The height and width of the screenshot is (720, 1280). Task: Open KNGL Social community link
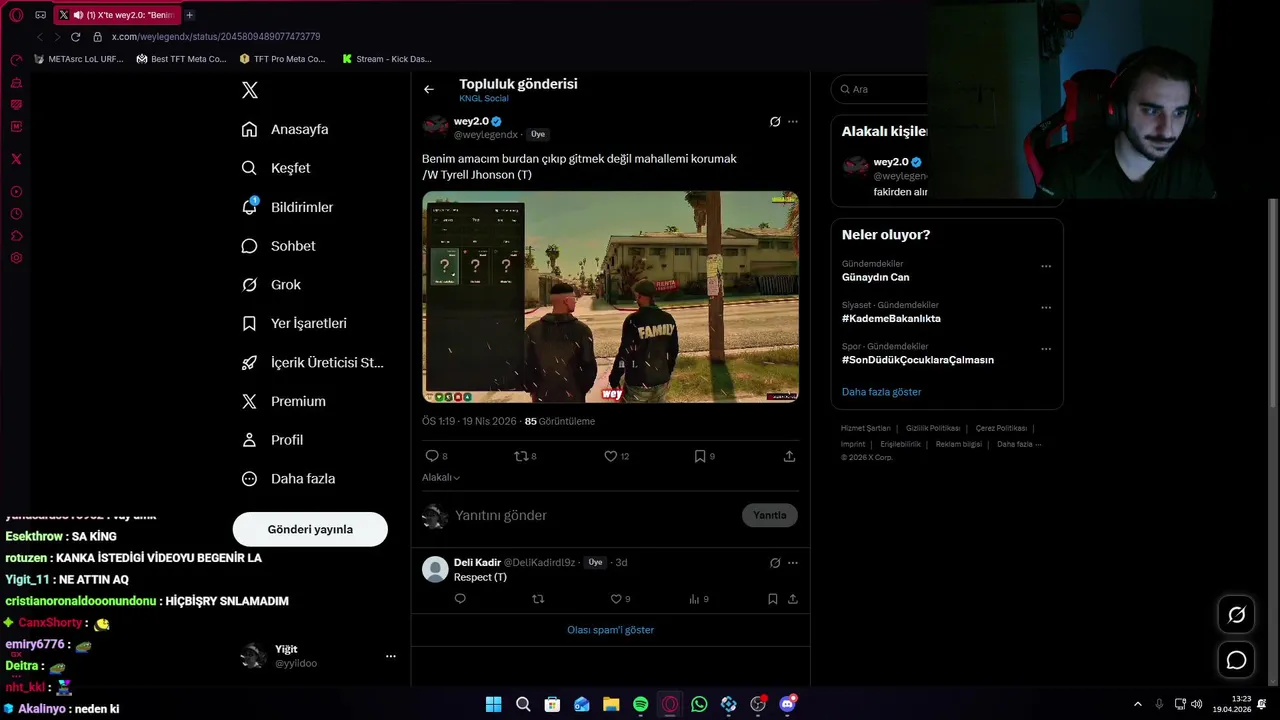pyautogui.click(x=484, y=98)
